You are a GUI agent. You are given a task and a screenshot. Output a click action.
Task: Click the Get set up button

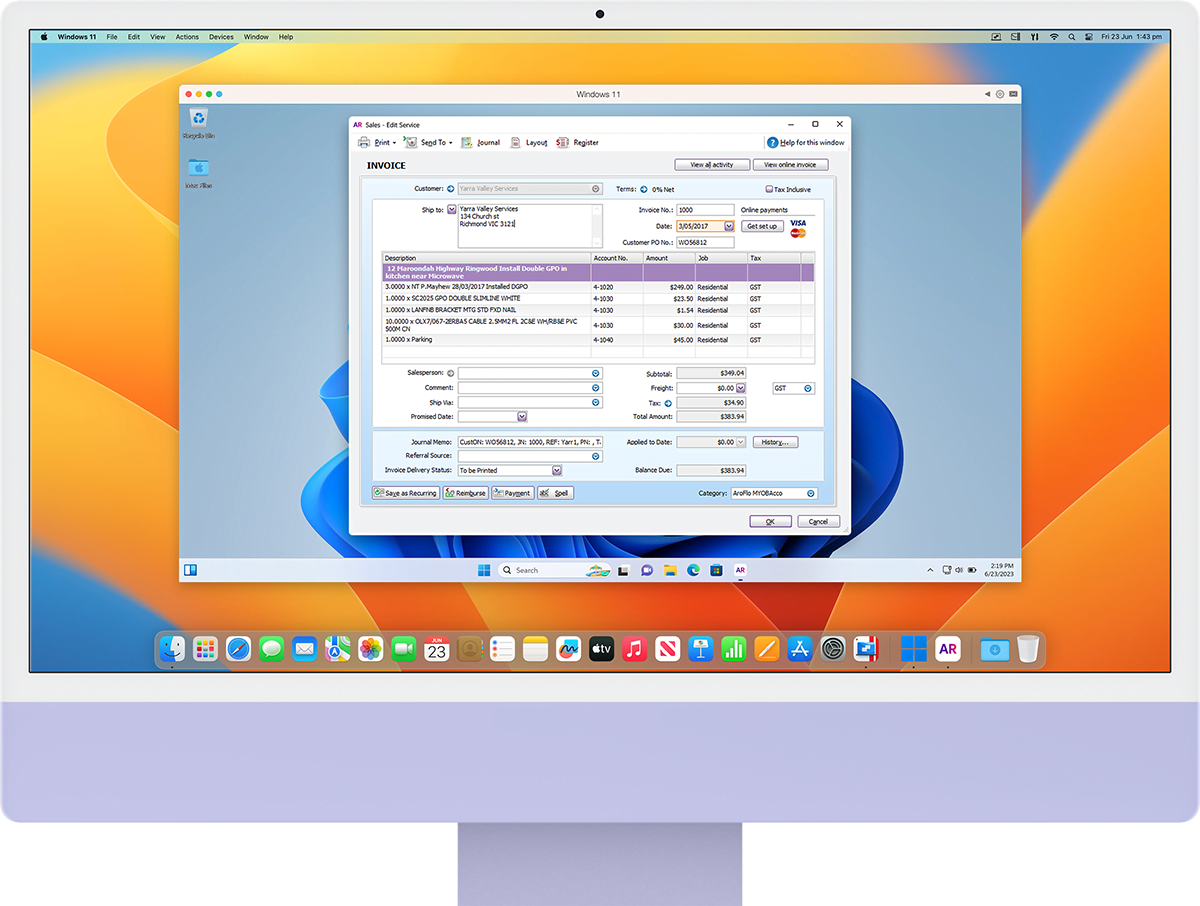pos(762,226)
